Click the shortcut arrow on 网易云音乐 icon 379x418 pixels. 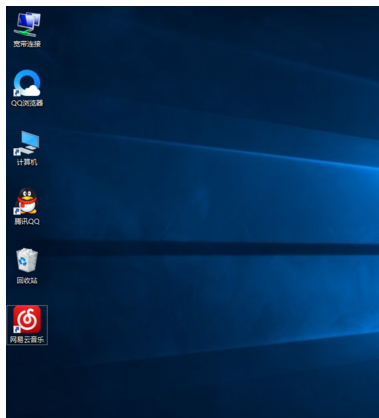pos(17,330)
